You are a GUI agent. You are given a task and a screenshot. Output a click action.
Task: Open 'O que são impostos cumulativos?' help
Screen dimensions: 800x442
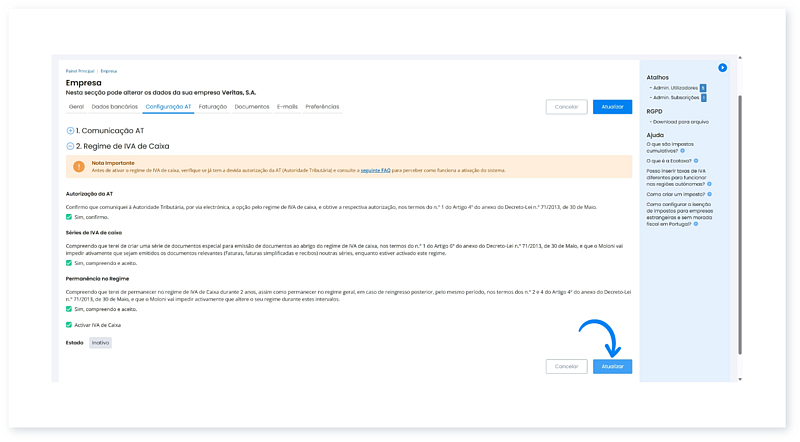(670, 148)
